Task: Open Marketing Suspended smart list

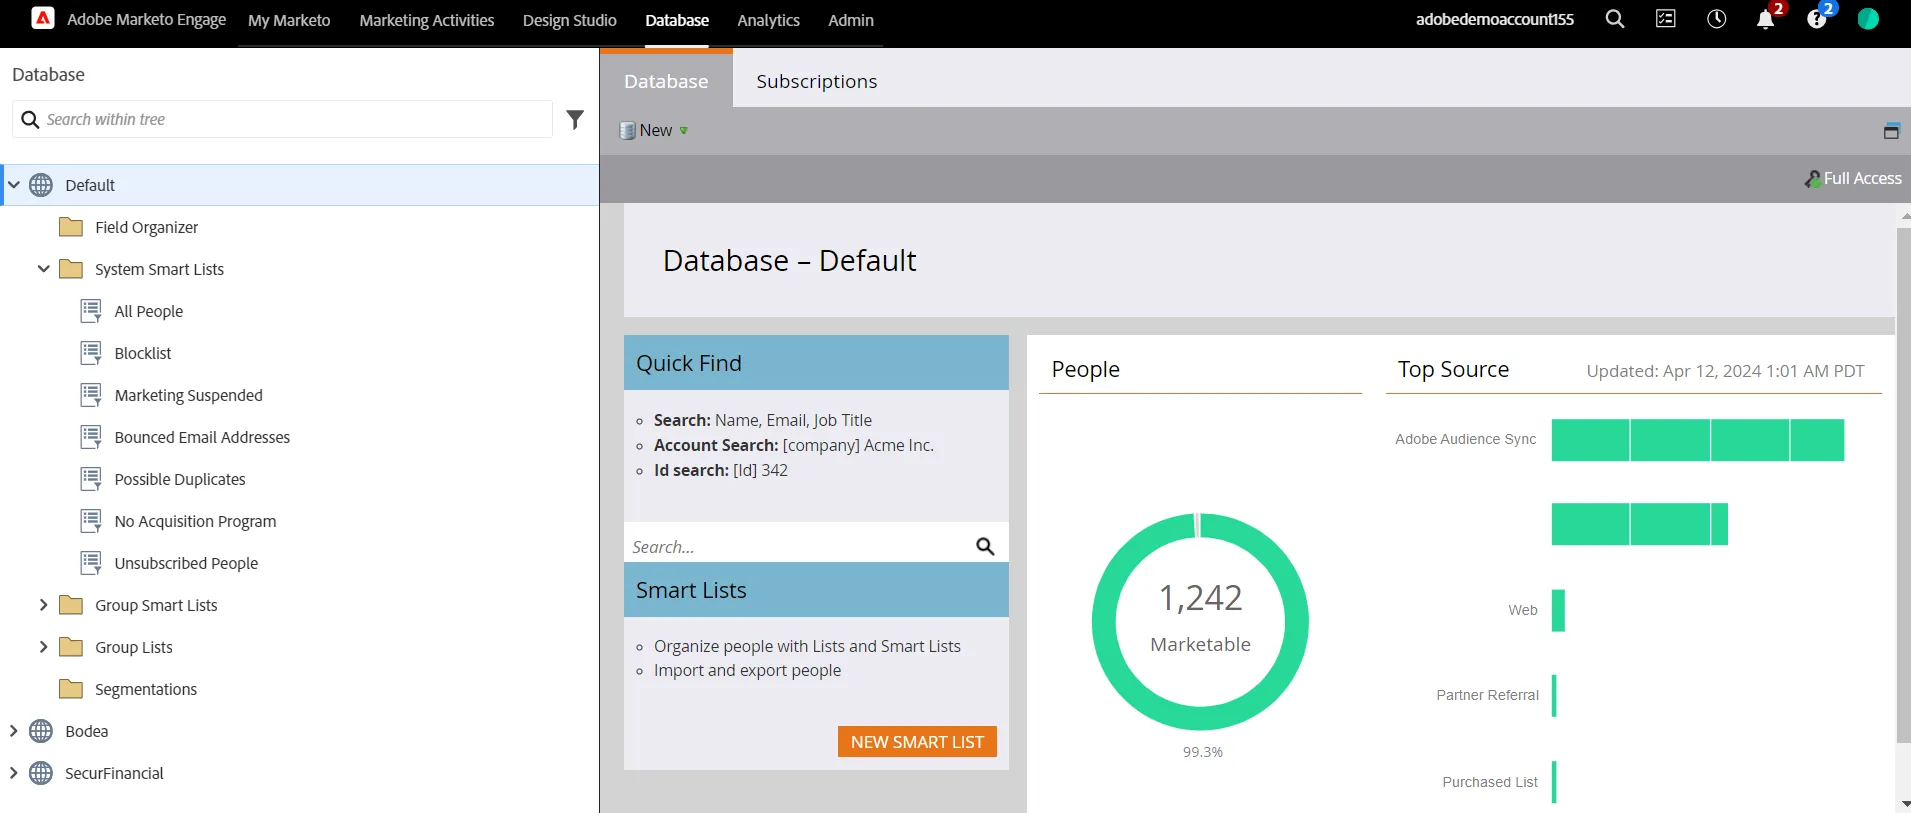Action: (188, 395)
